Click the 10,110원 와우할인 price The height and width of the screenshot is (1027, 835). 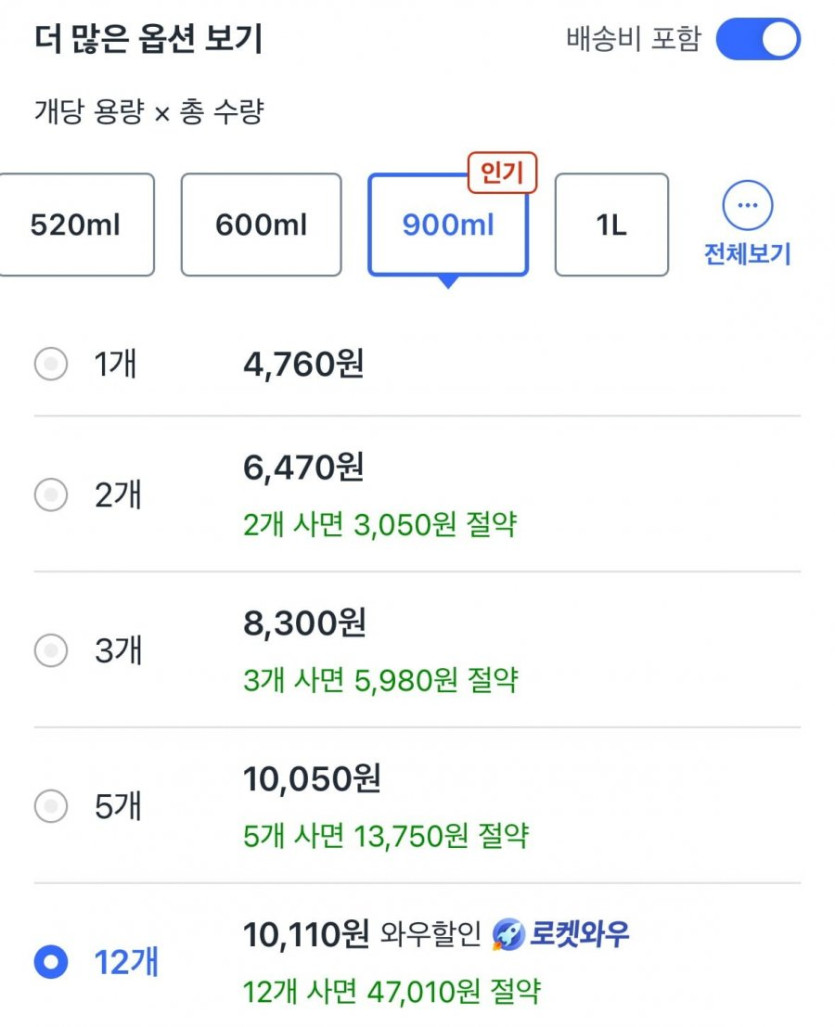pos(306,934)
